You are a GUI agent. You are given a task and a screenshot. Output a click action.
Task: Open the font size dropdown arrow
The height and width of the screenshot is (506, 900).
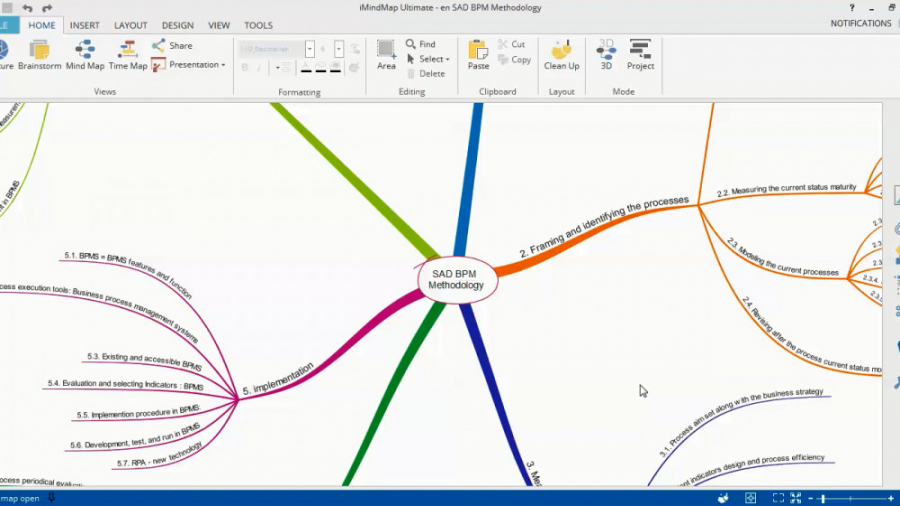coord(339,49)
